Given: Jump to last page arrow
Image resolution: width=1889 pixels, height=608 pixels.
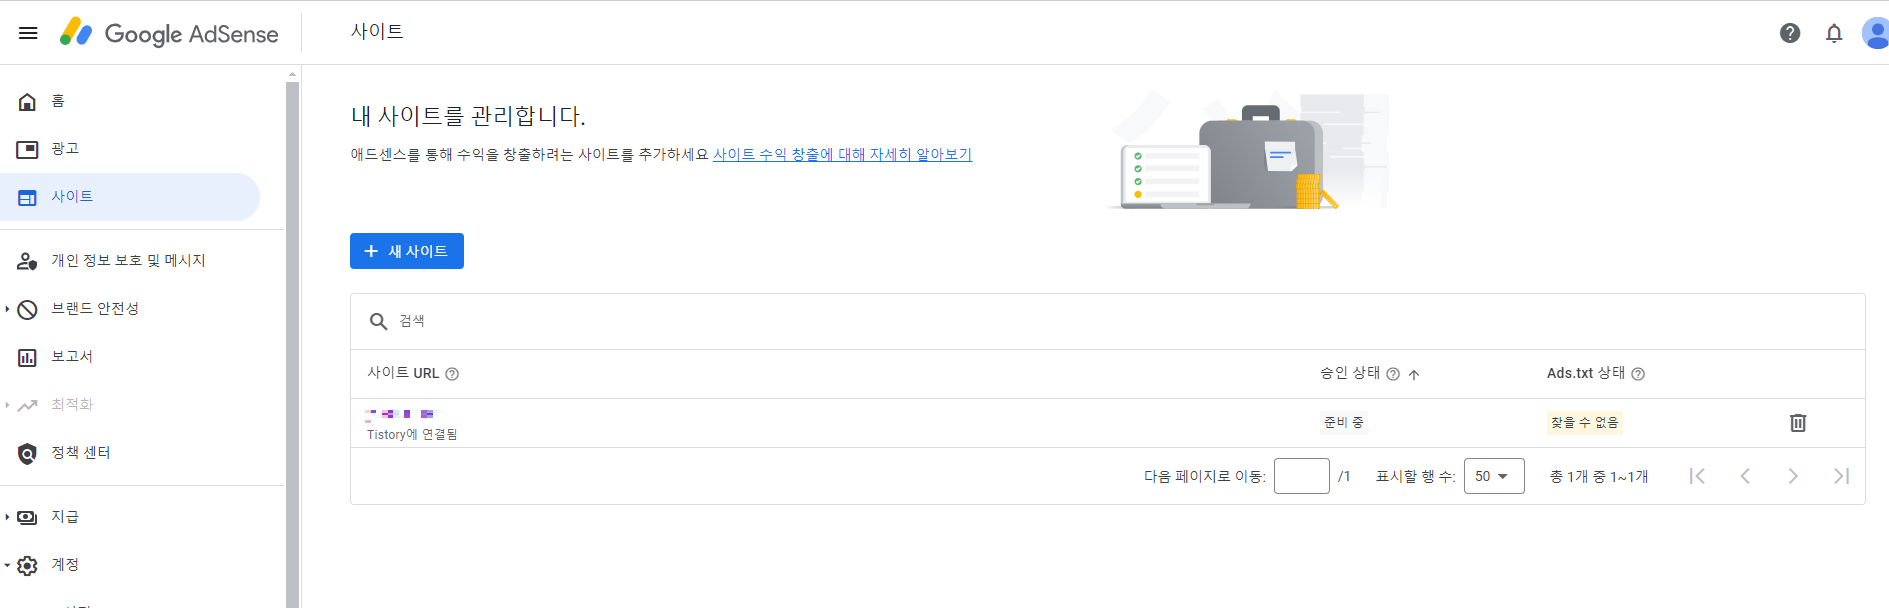Looking at the screenshot, I should point(1841,476).
